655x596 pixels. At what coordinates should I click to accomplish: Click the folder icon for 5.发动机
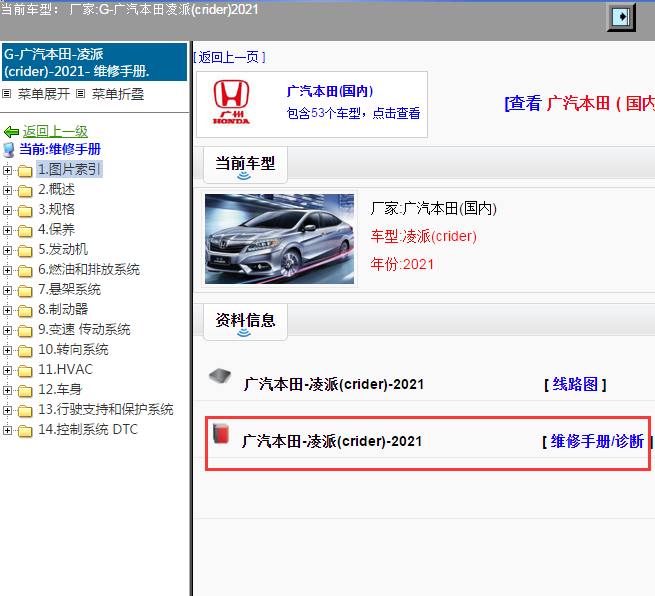25,251
